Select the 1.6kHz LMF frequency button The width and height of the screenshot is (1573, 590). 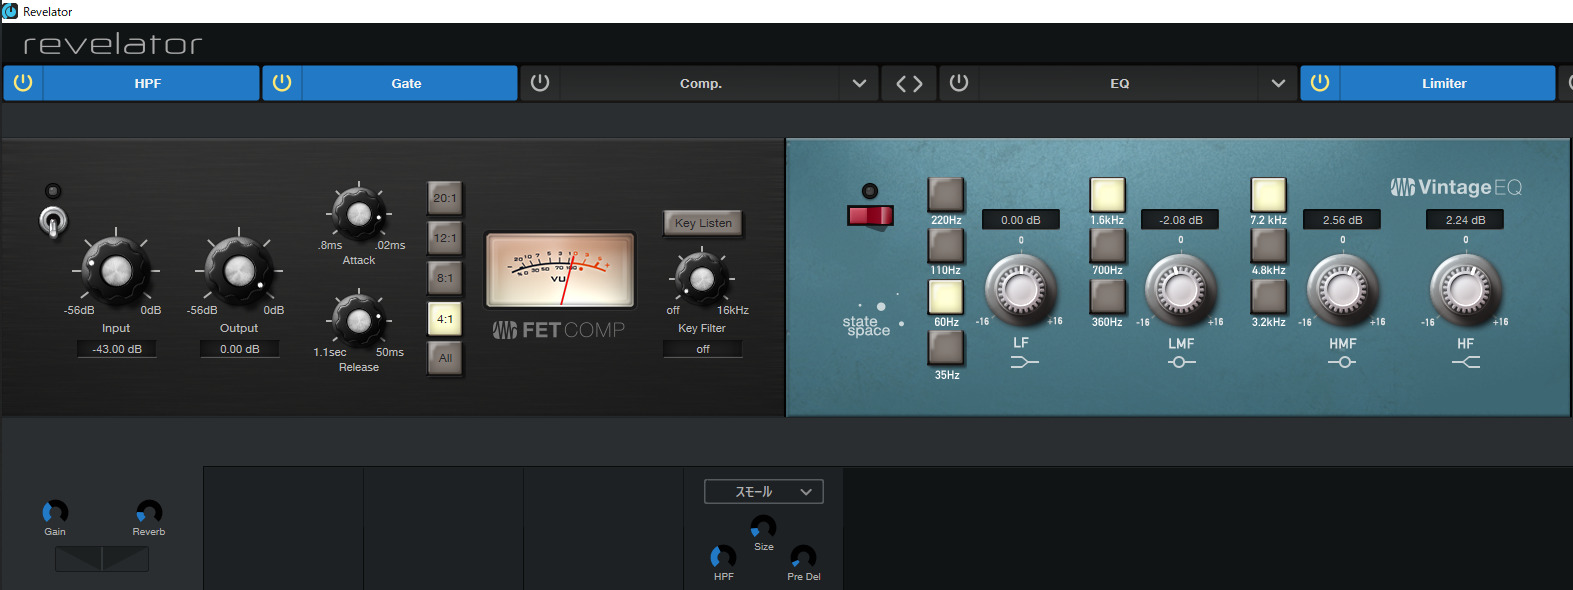[1107, 195]
